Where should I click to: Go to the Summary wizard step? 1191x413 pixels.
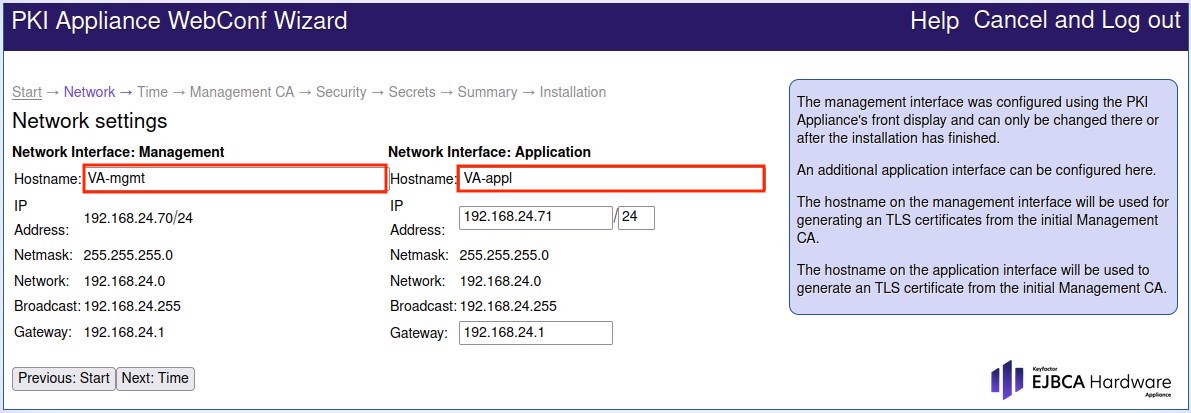(x=487, y=92)
